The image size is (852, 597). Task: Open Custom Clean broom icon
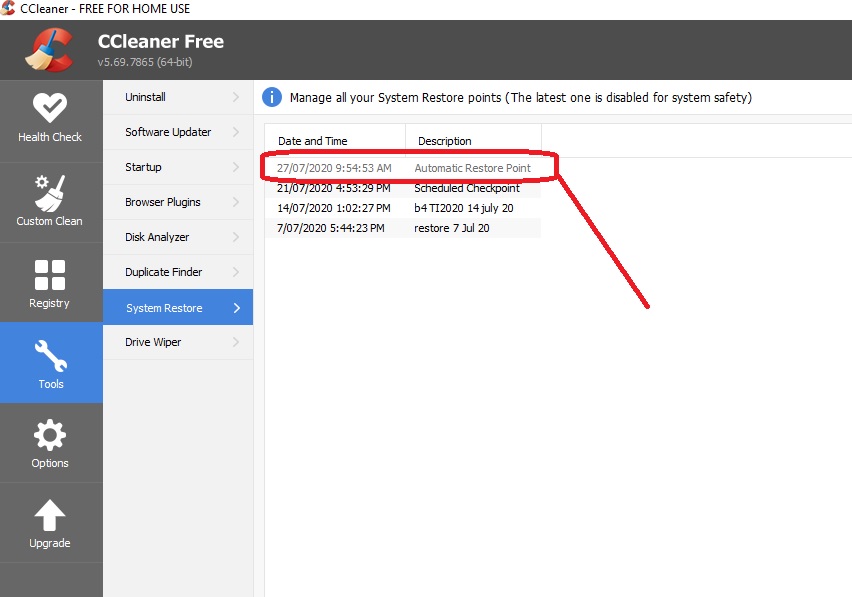tap(50, 193)
